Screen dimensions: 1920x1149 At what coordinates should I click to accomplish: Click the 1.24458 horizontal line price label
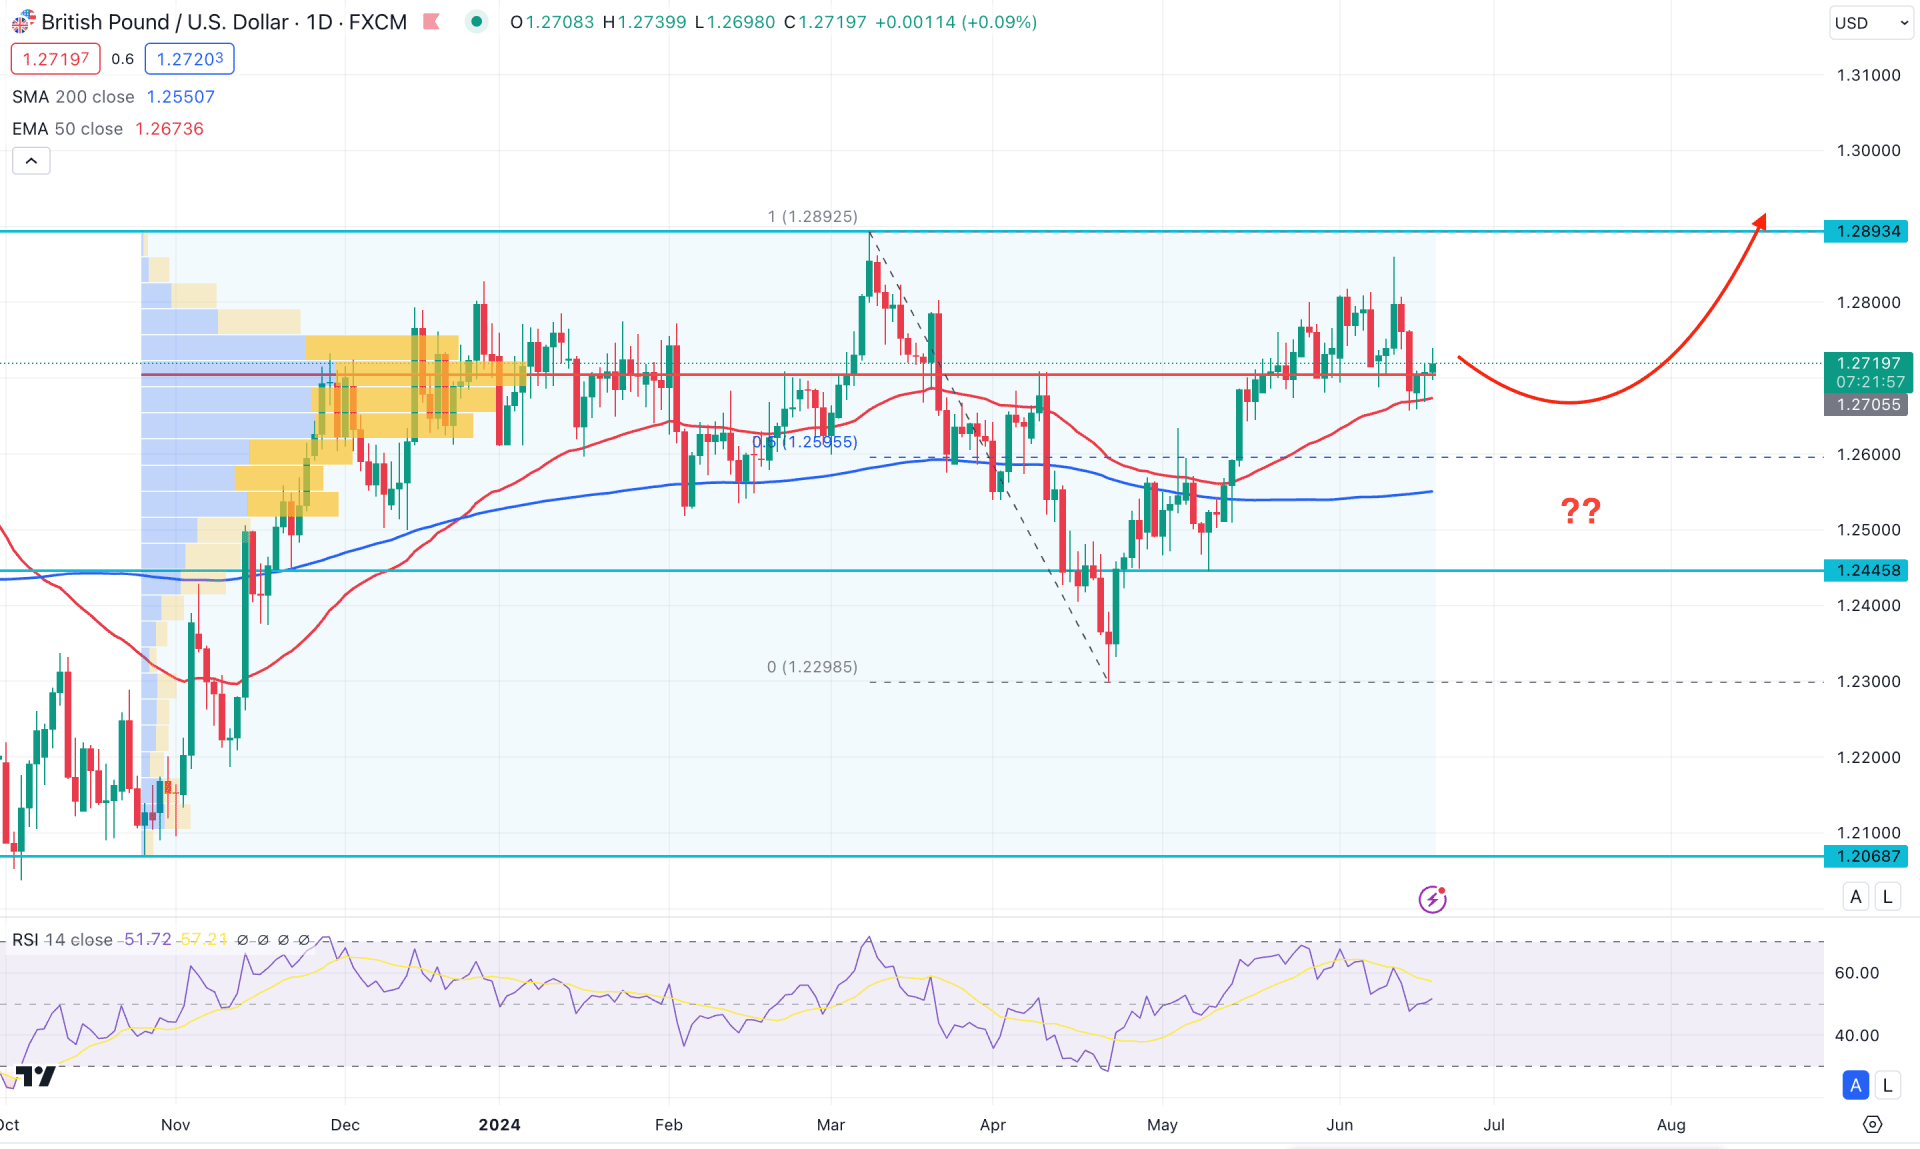[1867, 570]
